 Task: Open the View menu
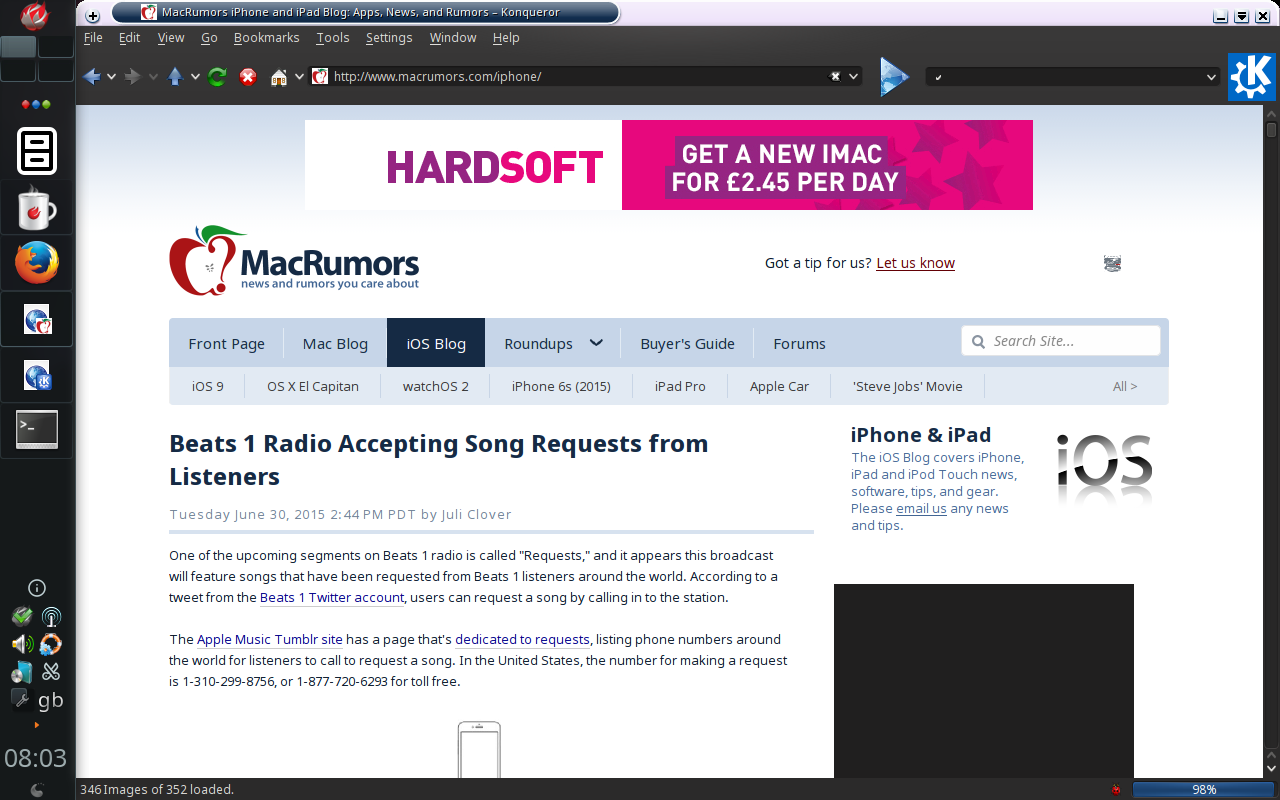pos(171,38)
